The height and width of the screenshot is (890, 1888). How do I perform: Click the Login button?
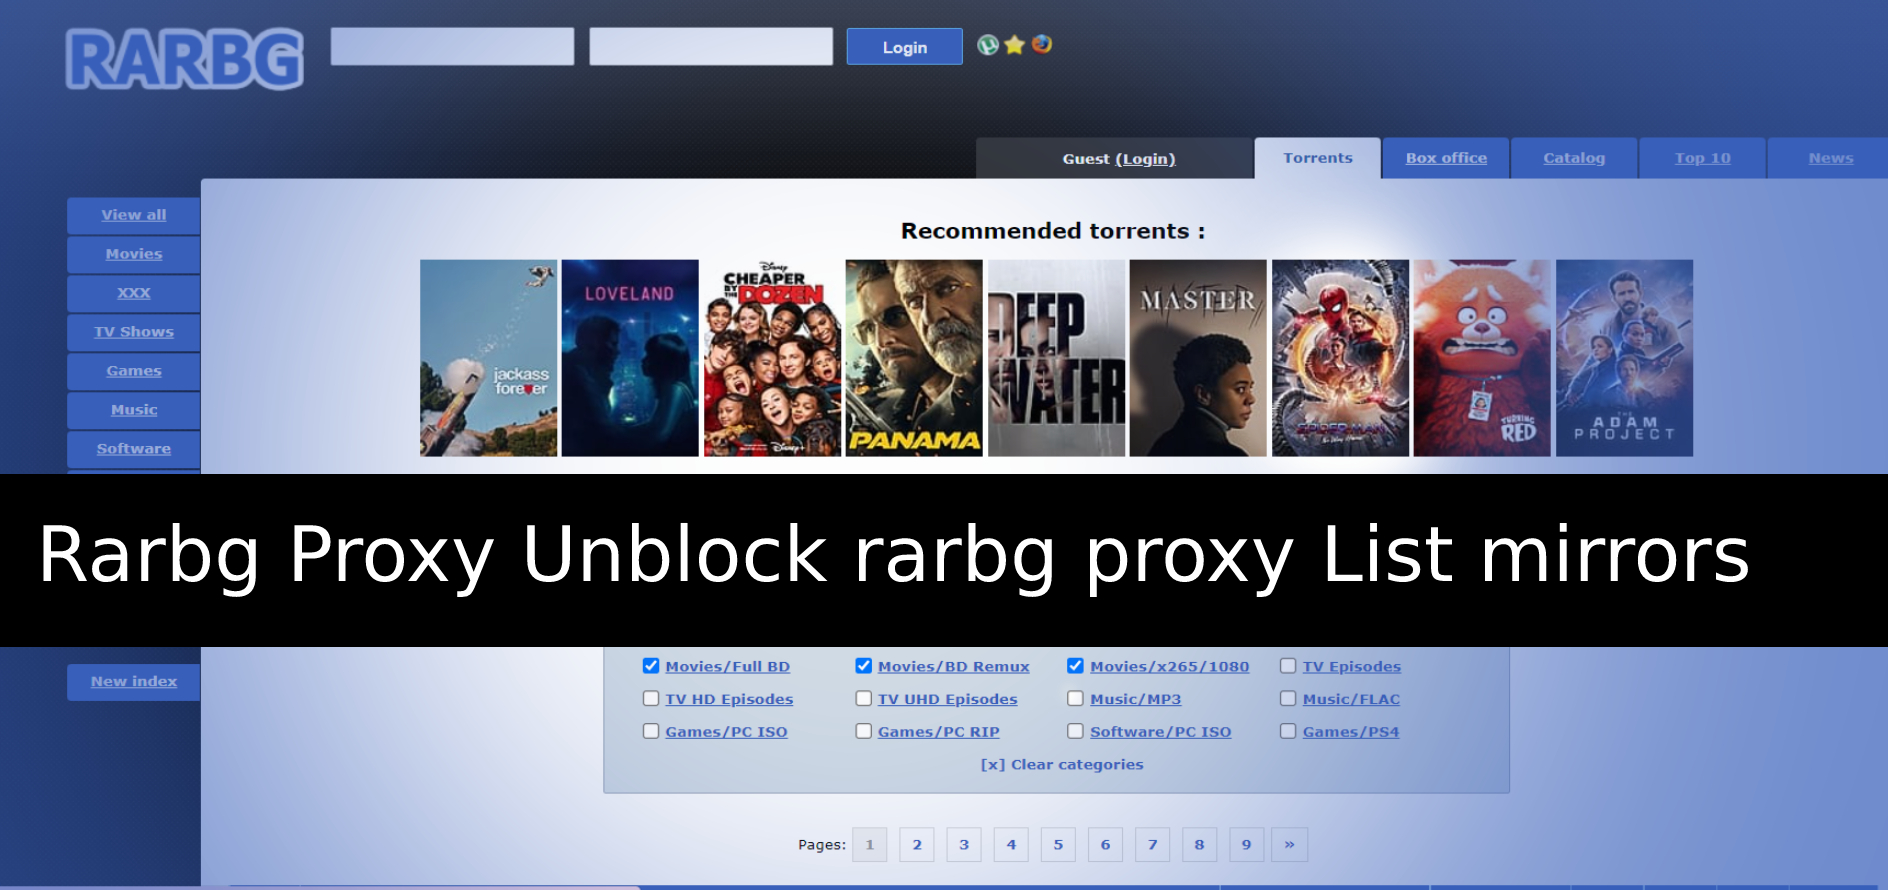[x=904, y=47]
